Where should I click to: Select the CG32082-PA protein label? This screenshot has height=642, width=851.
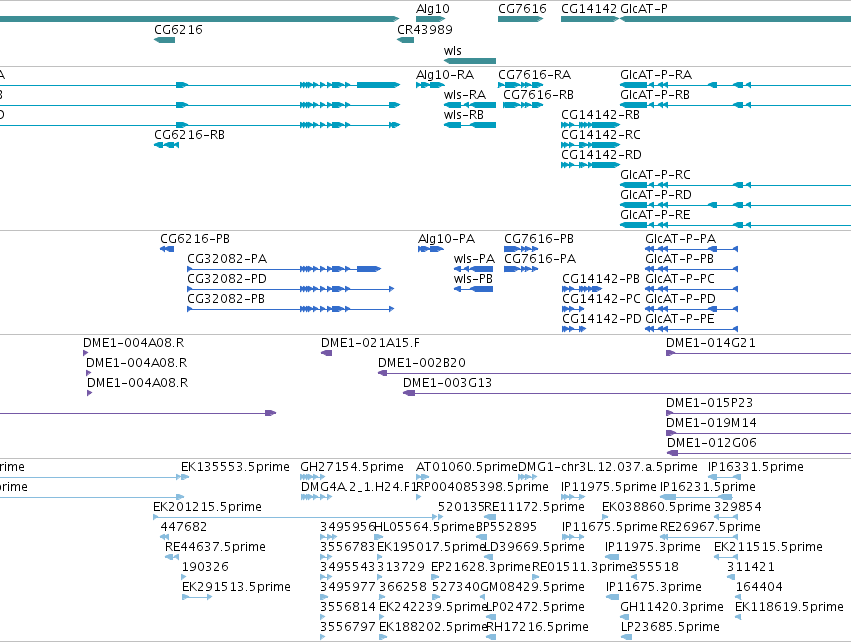coord(227,259)
